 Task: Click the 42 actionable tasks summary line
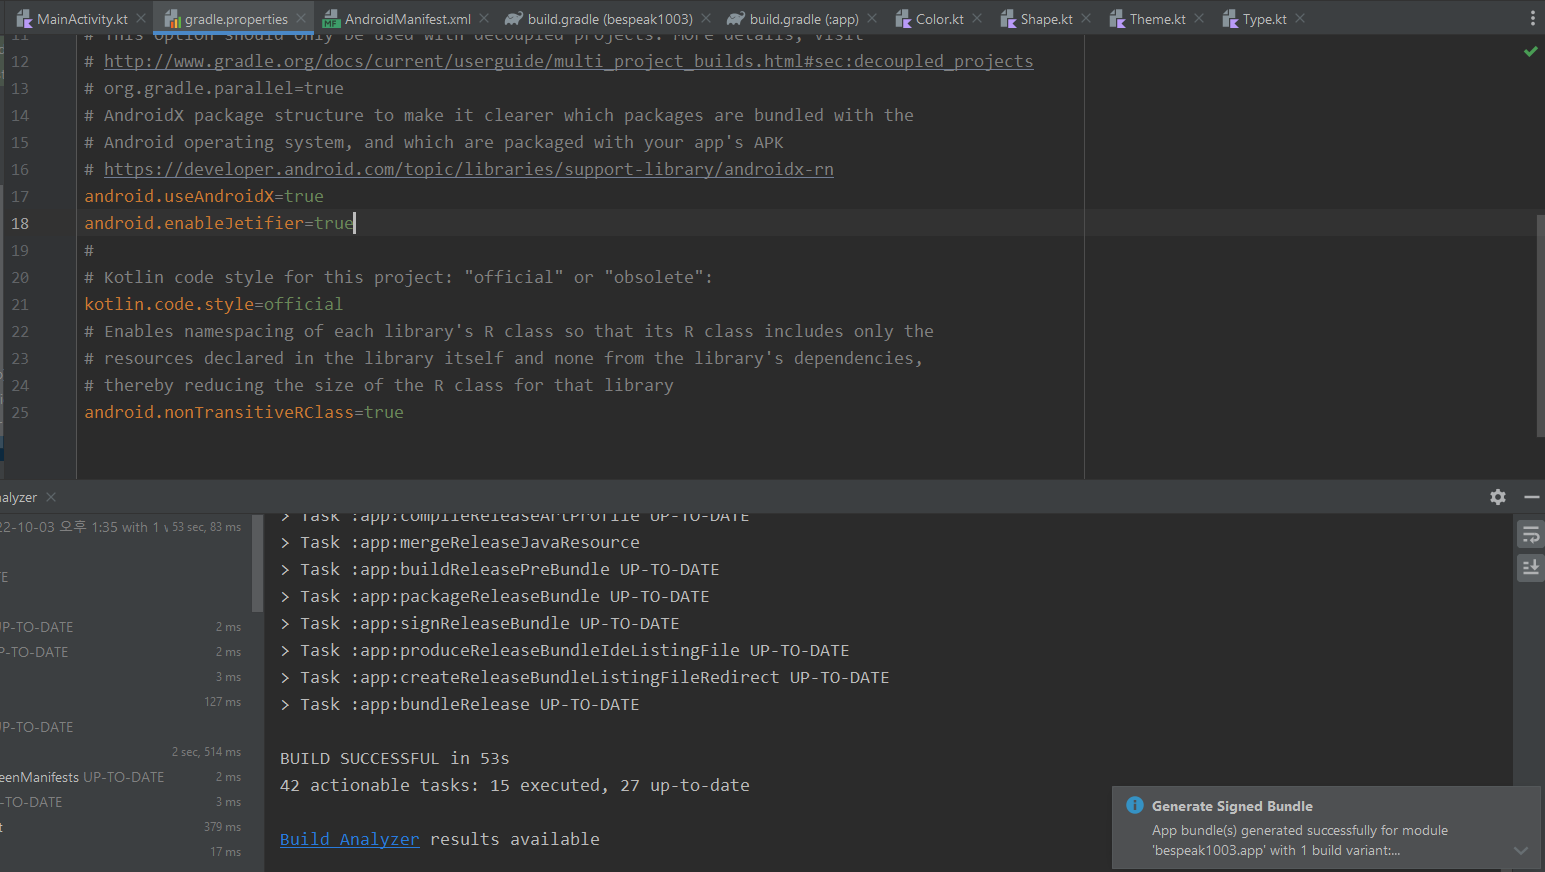(515, 785)
